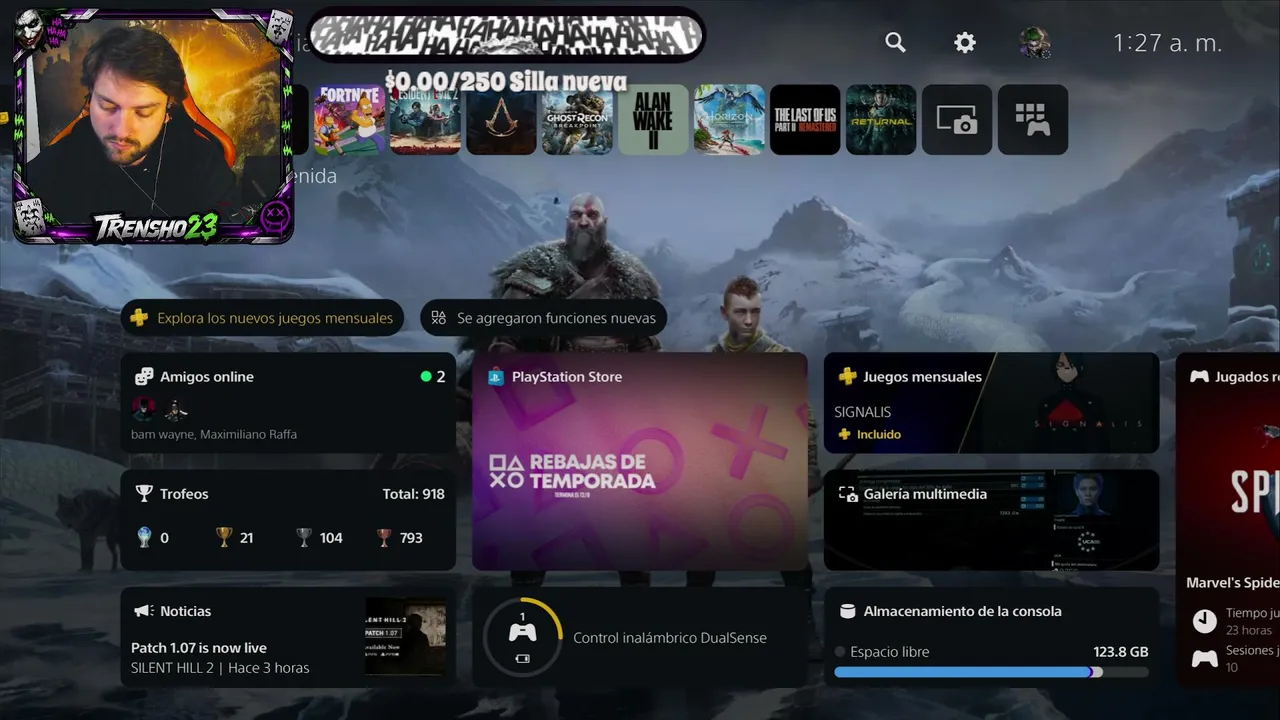The width and height of the screenshot is (1280, 720).
Task: Click the SILENT HILL 2 | Hace 3 horas line
Action: coord(220,668)
